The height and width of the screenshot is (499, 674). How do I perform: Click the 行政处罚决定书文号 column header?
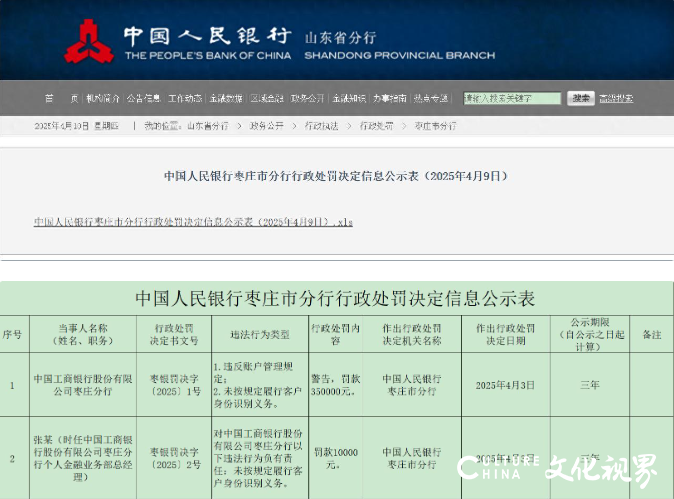coord(174,334)
